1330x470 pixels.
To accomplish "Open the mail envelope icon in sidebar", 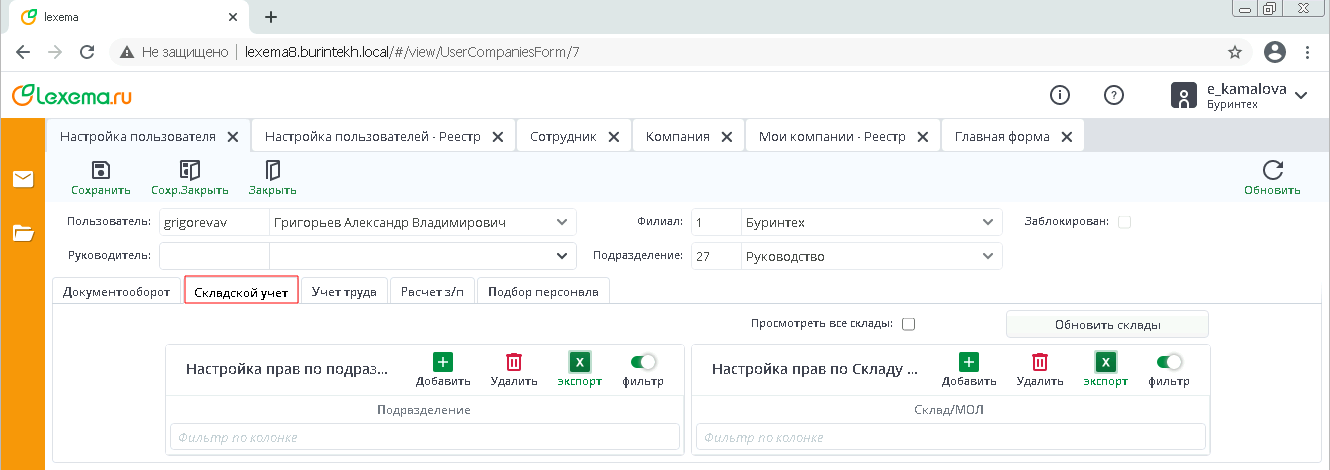I will pyautogui.click(x=23, y=180).
